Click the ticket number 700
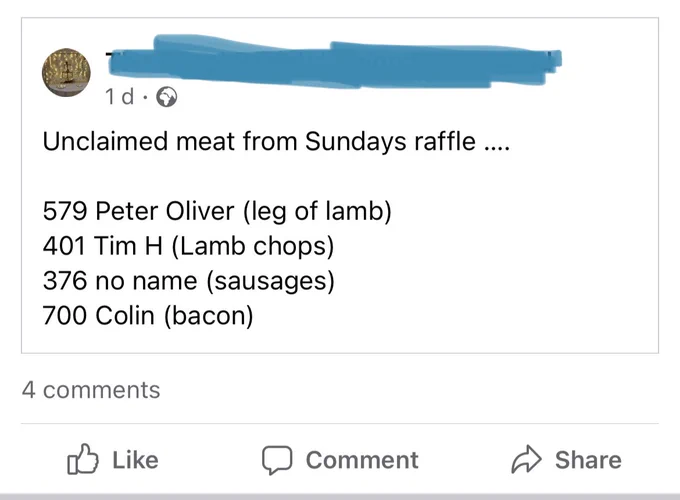 [x=64, y=315]
